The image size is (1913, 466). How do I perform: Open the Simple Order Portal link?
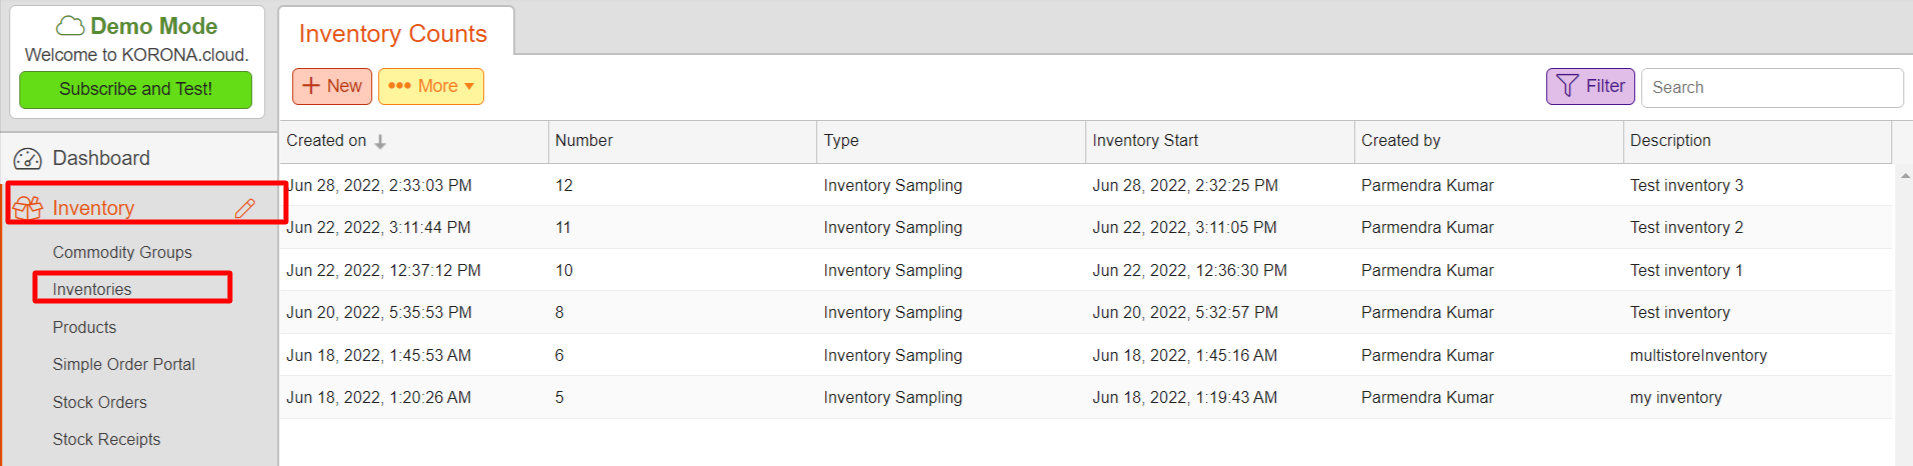(124, 364)
